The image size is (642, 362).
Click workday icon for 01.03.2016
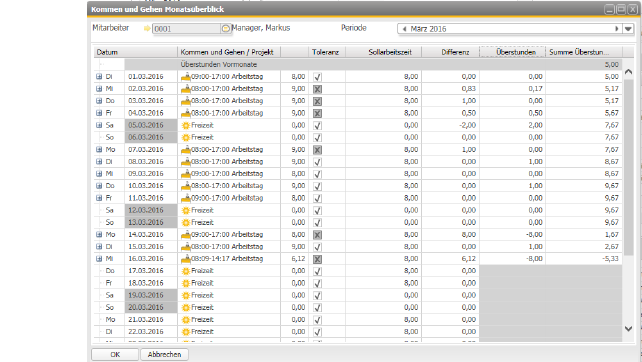pos(186,77)
